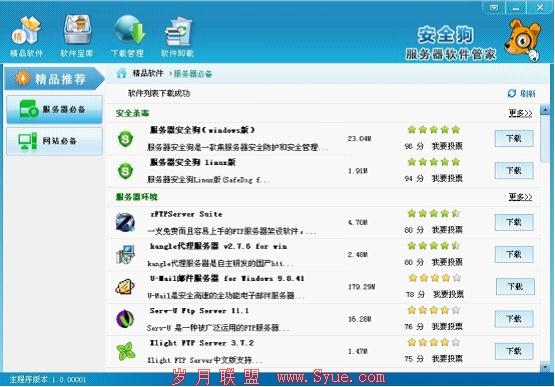Click 我要投票 for Serv-U Ftp Server
Viewport: 555px width, 387px height.
[x=447, y=326]
